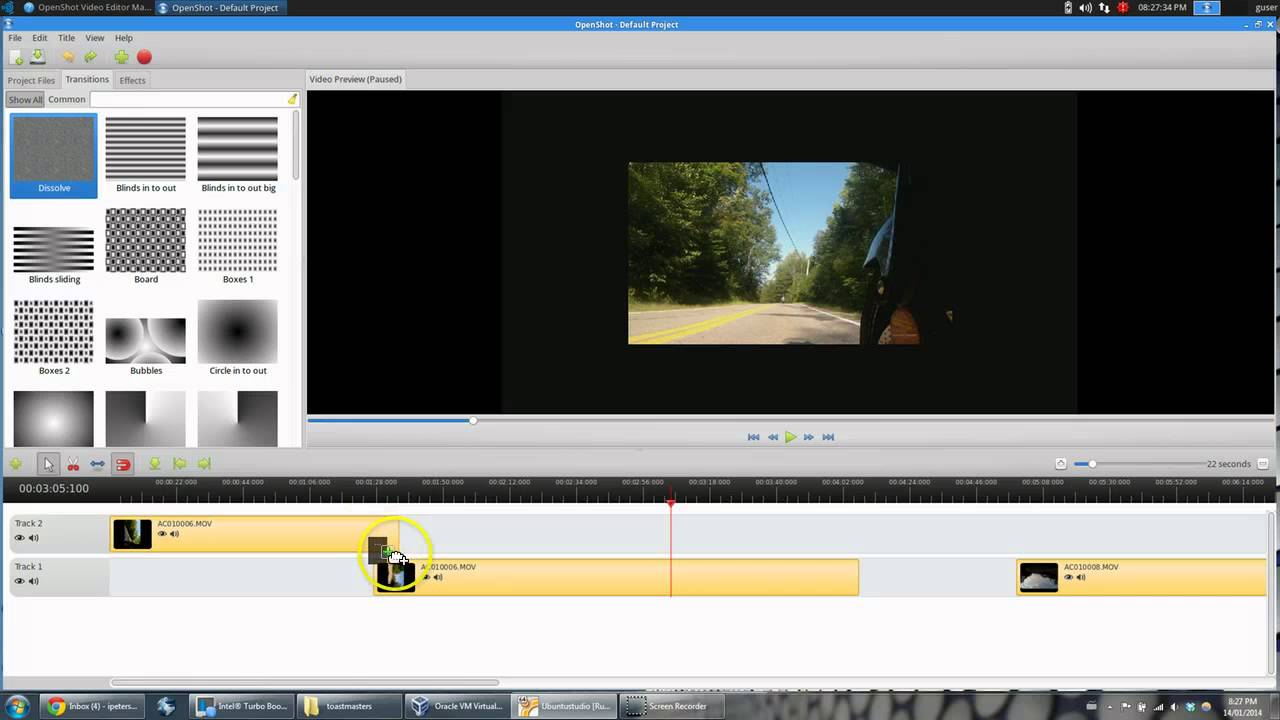Click the Save Project toolbar icon
The height and width of the screenshot is (720, 1280).
click(38, 58)
